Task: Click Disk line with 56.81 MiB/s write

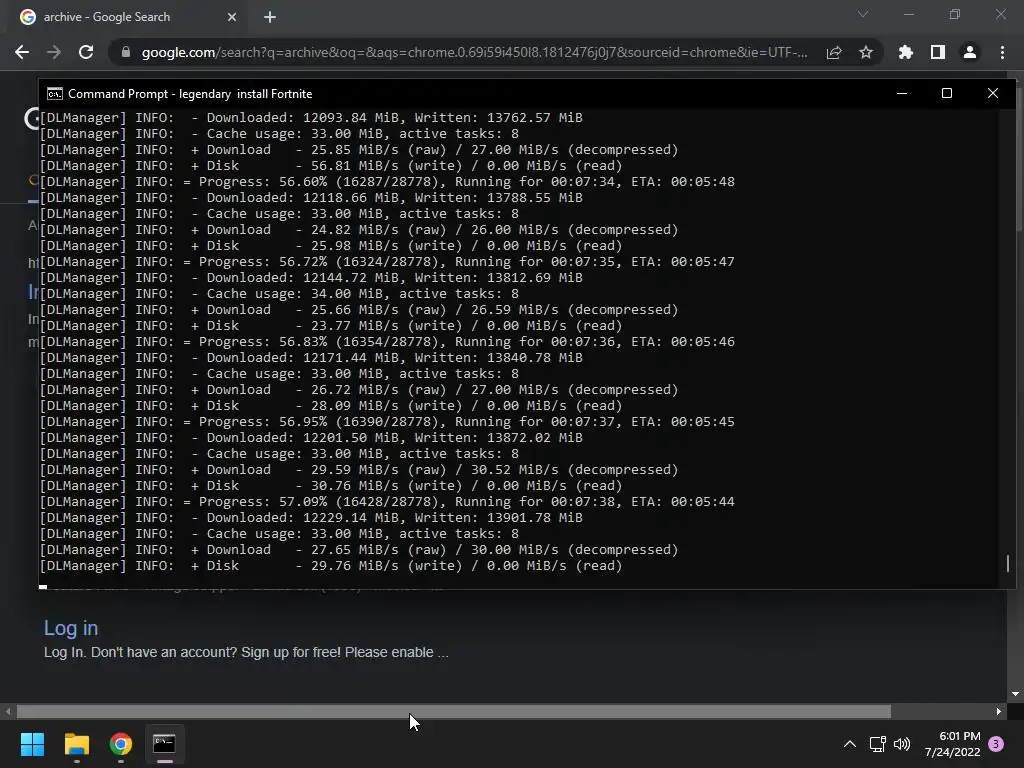Action: [331, 166]
